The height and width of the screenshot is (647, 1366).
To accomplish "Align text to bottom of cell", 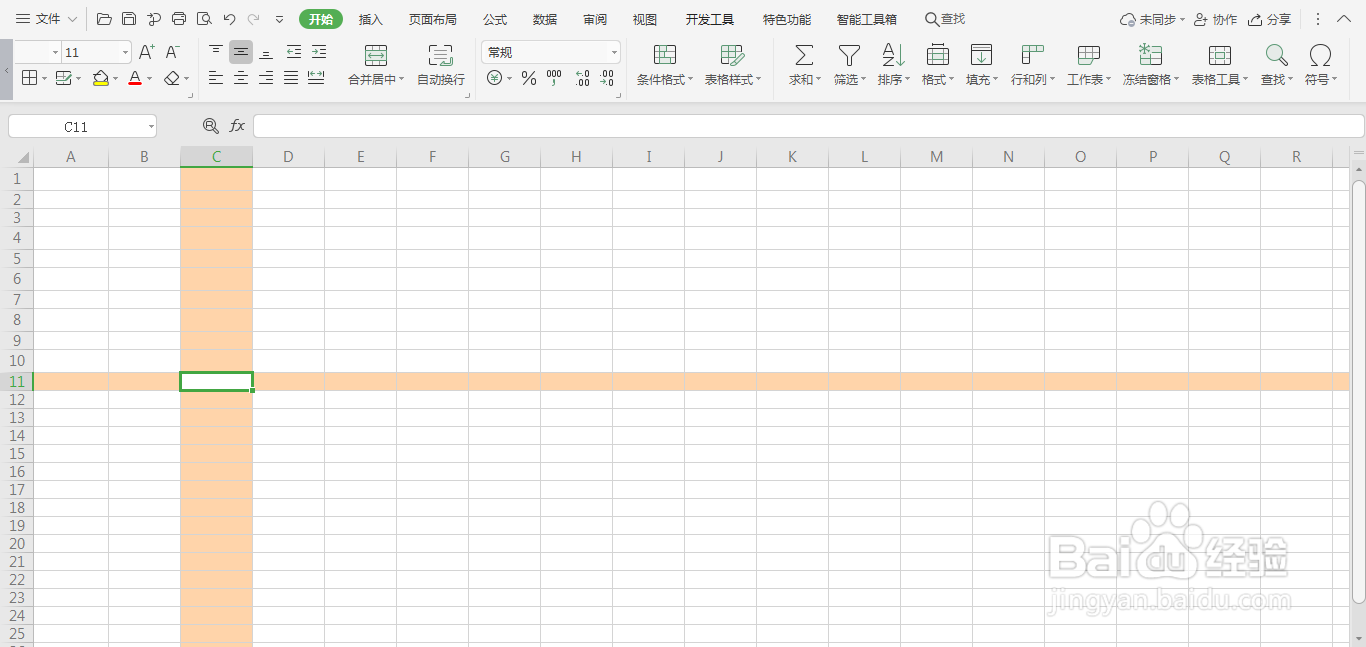I will pyautogui.click(x=266, y=52).
